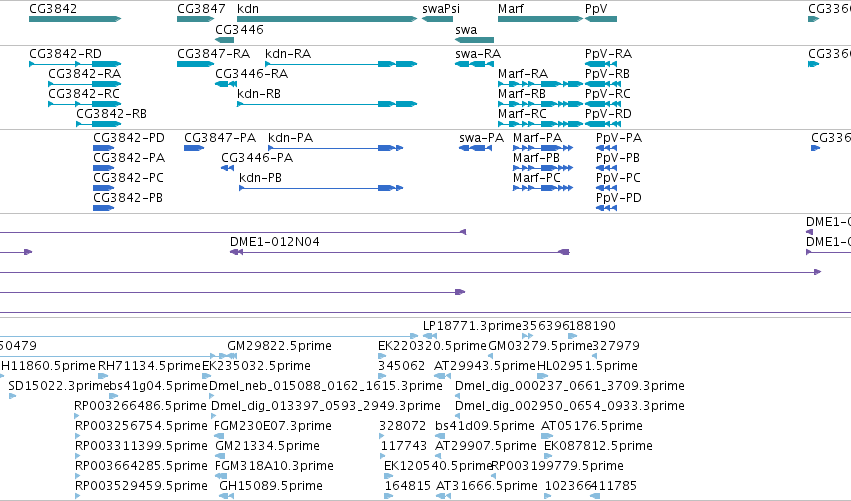851x501 pixels.
Task: Click the swaPsi gene arrow
Action: (x=437, y=19)
